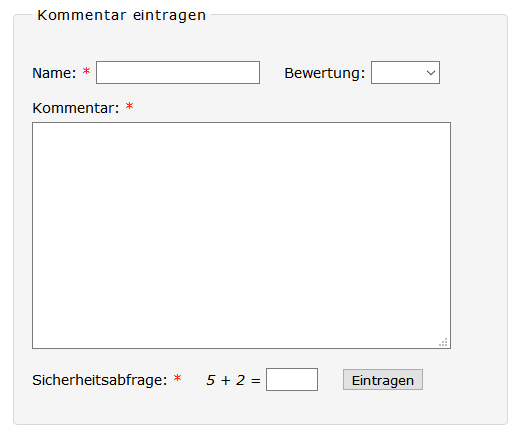Submit with the Eintragen button
519x434 pixels.
pyautogui.click(x=383, y=380)
